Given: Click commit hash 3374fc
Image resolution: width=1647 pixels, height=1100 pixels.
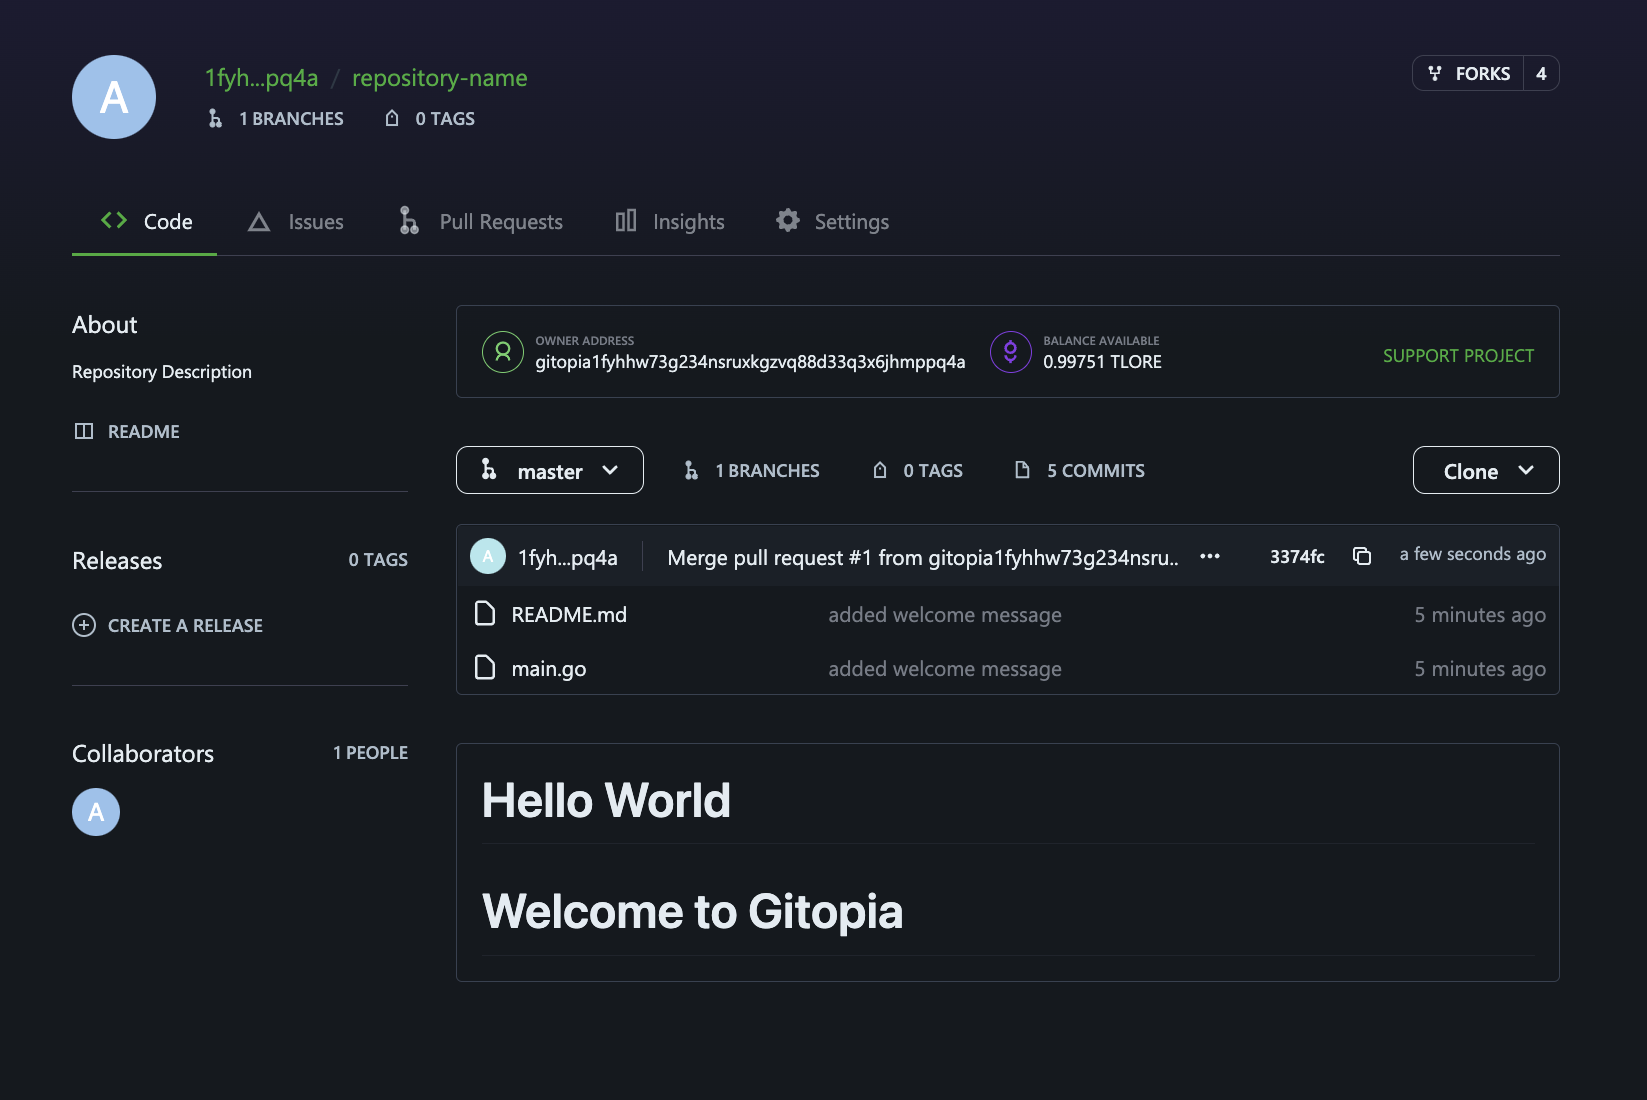Looking at the screenshot, I should pyautogui.click(x=1297, y=556).
